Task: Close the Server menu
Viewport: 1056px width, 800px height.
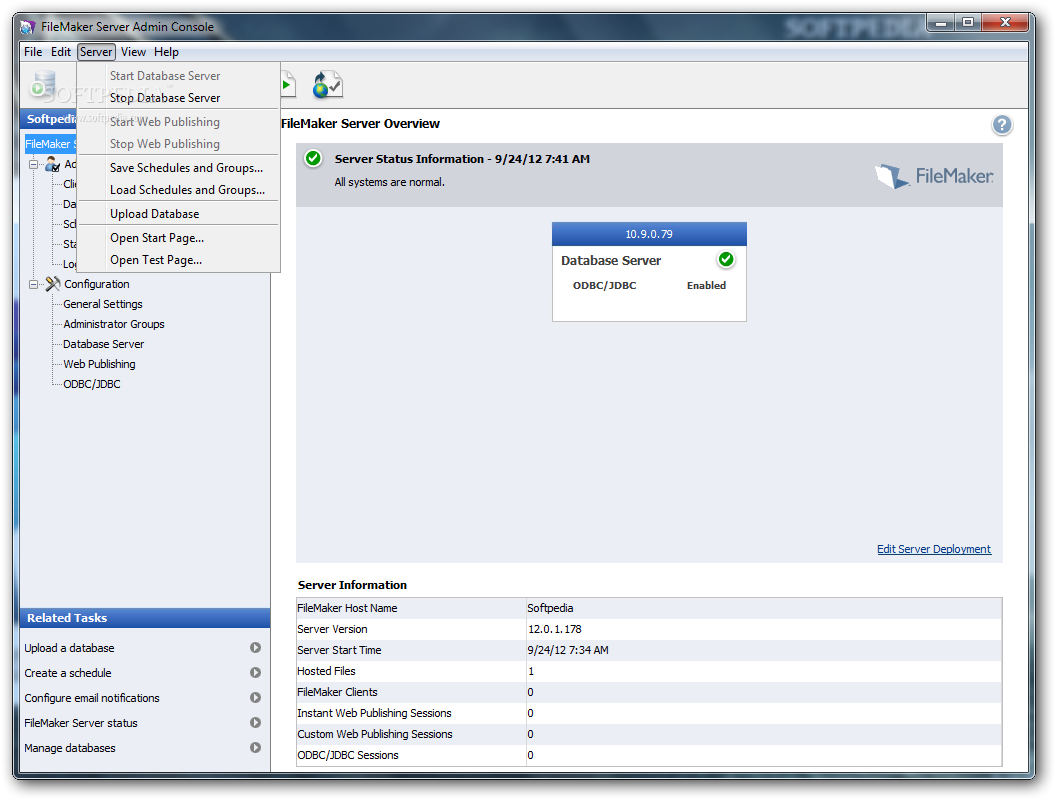Action: [x=96, y=52]
